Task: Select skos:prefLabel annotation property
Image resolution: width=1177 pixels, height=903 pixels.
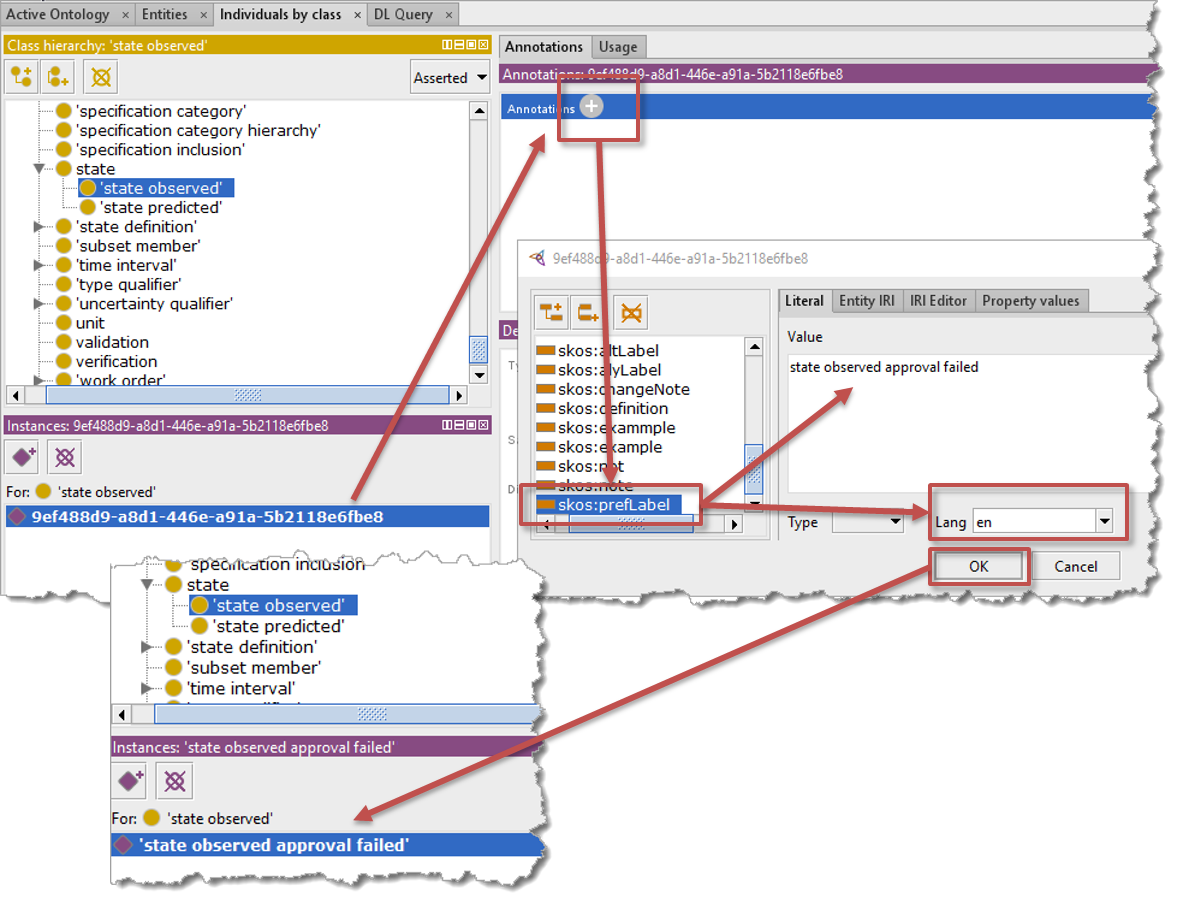Action: tap(613, 504)
